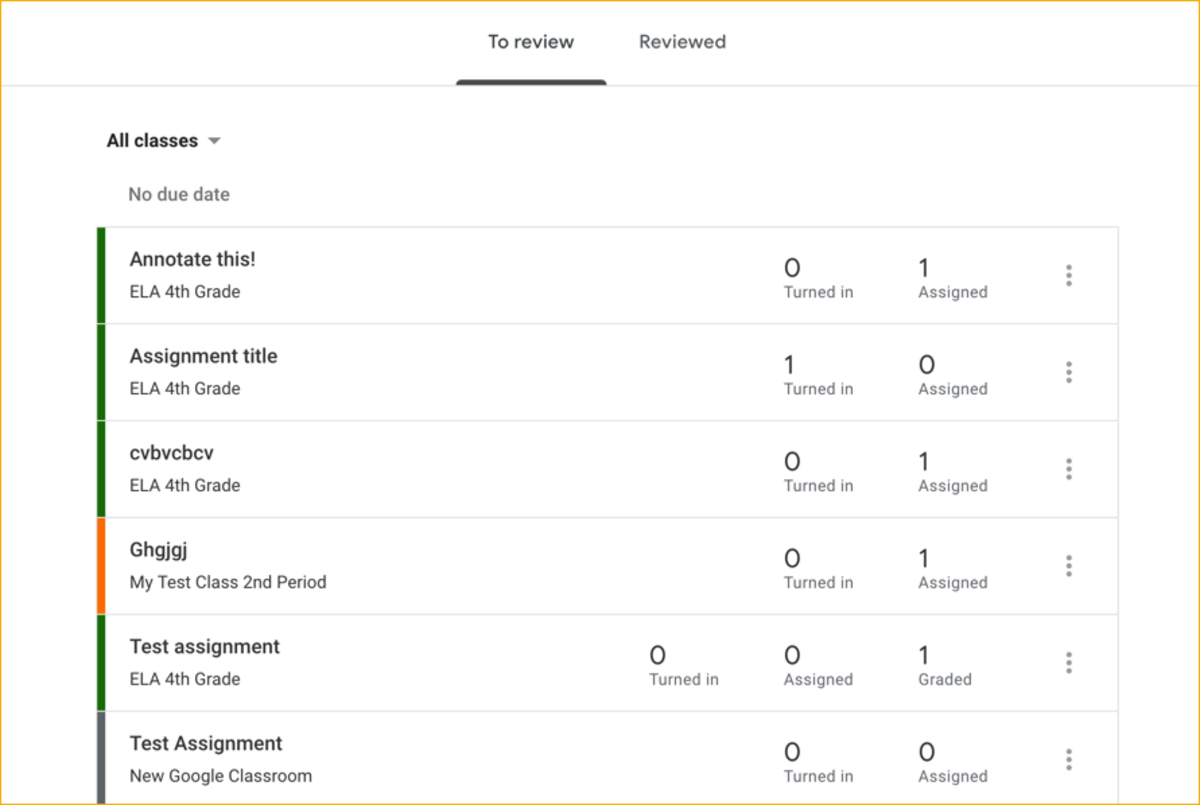Expand the All classes dropdown

click(x=163, y=141)
